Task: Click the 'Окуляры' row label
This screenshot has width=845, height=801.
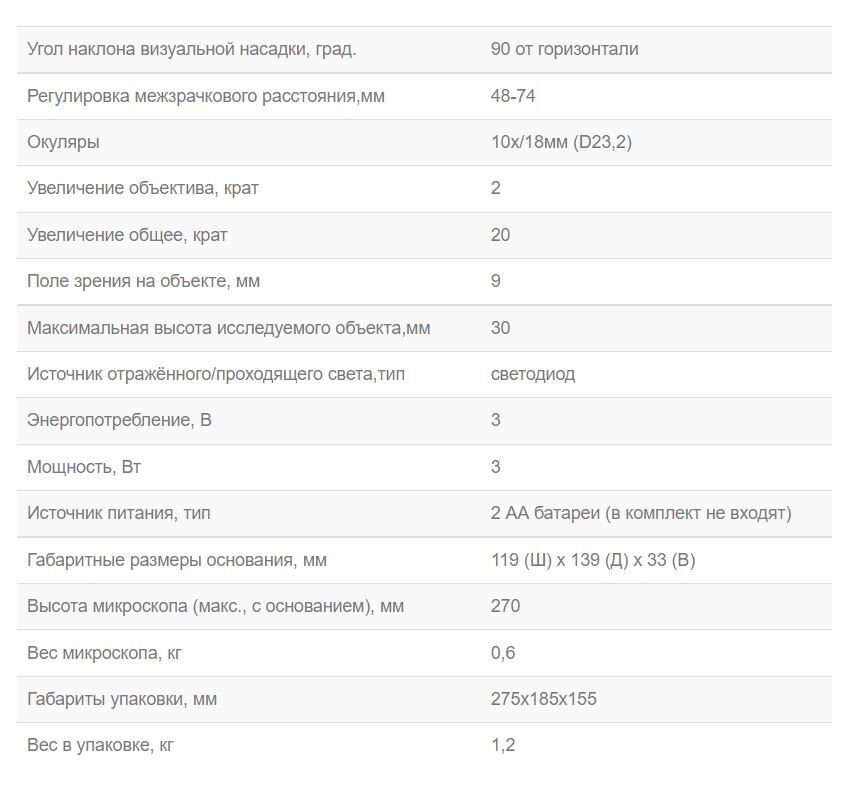Action: 63,142
